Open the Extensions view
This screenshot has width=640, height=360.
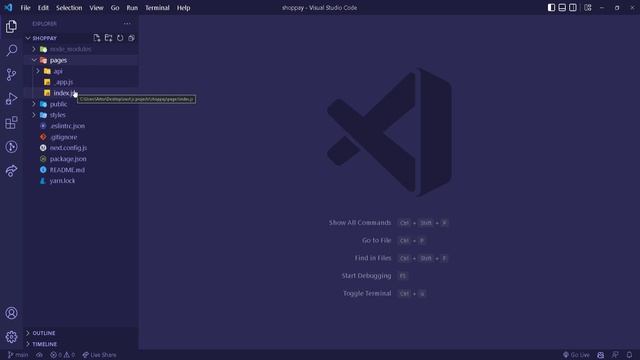tap(11, 122)
